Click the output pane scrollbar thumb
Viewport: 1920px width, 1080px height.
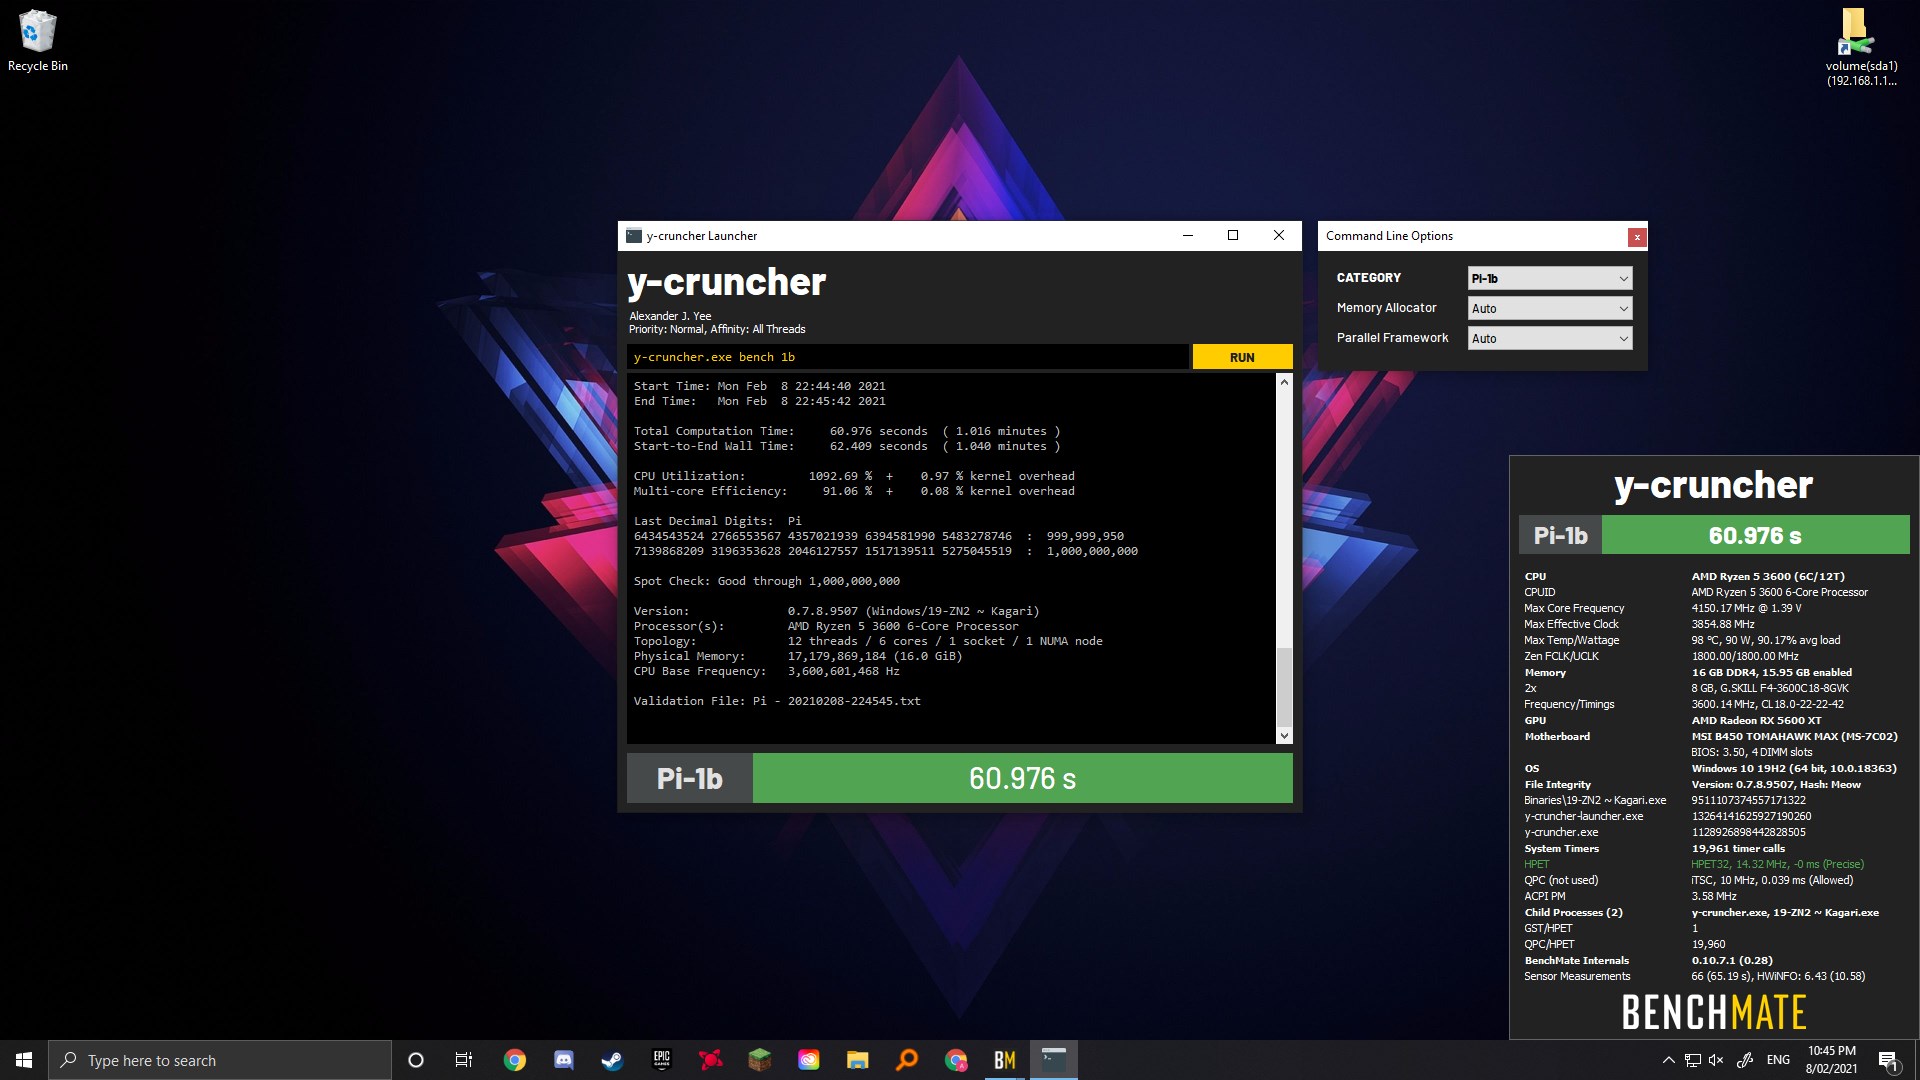click(x=1285, y=687)
